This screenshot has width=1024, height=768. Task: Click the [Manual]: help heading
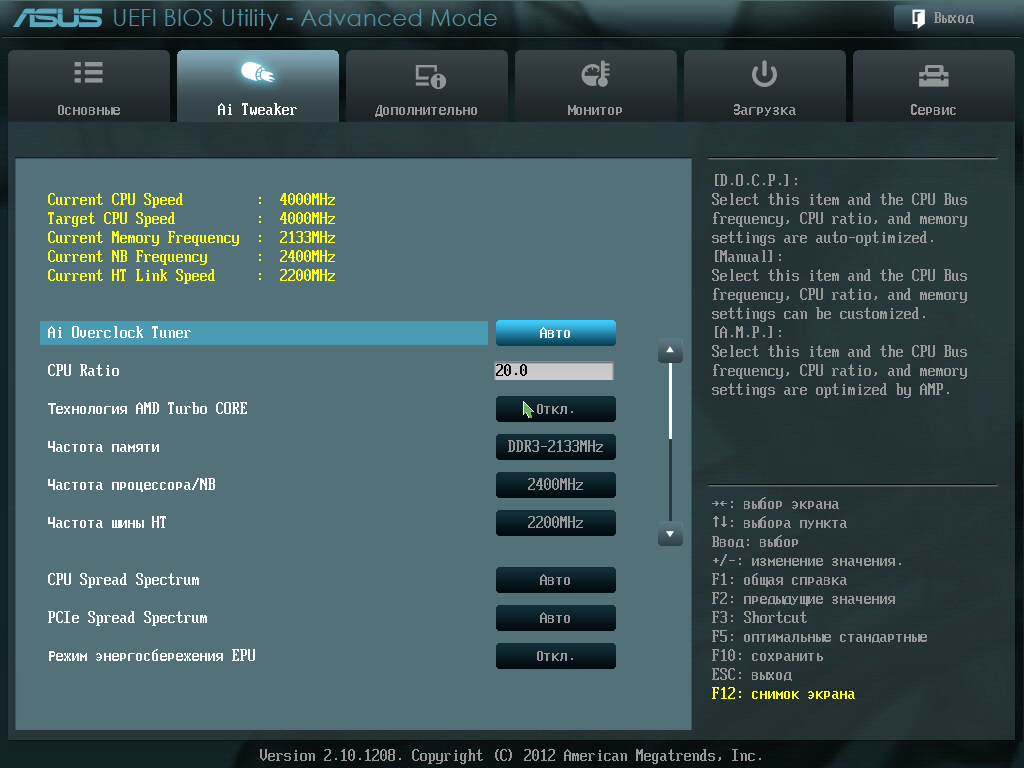[747, 257]
